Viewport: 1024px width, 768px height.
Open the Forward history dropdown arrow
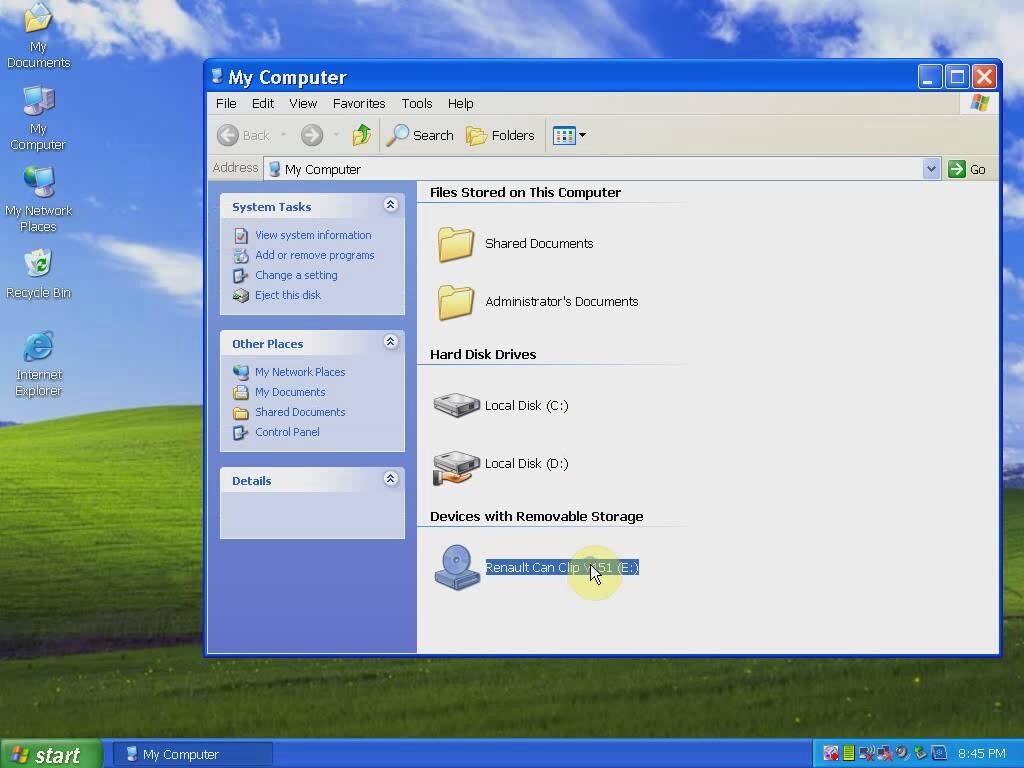[336, 135]
